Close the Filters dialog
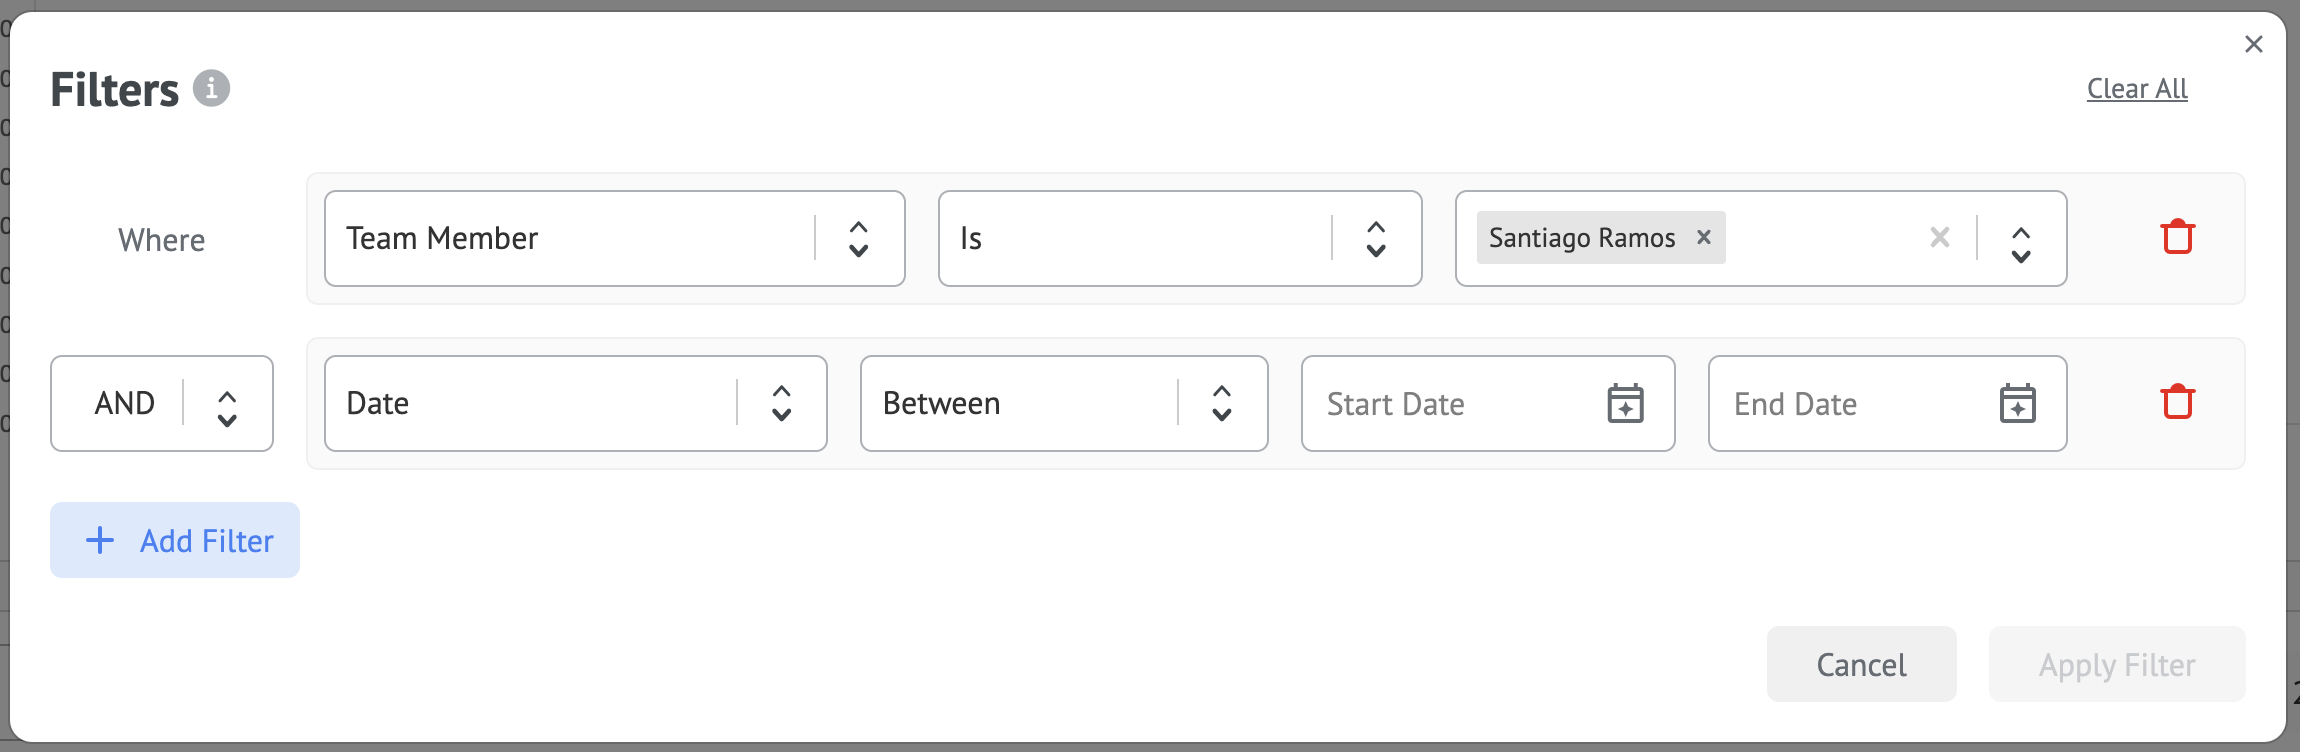This screenshot has width=2300, height=752. click(x=2253, y=44)
